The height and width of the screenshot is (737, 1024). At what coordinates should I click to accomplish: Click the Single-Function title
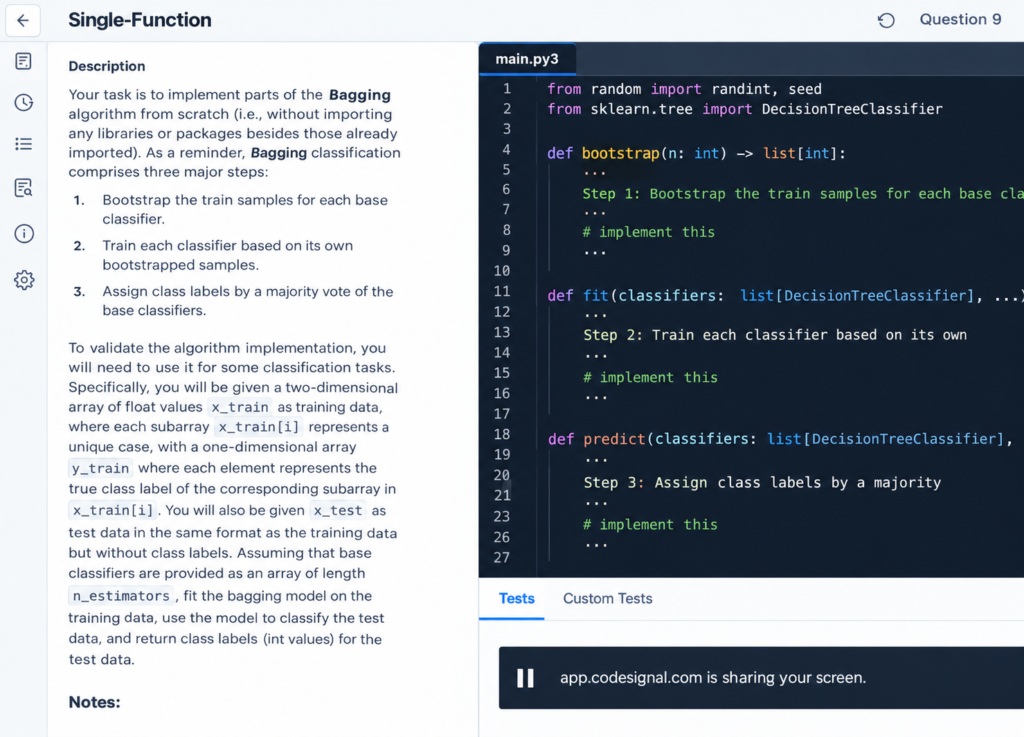pyautogui.click(x=140, y=20)
